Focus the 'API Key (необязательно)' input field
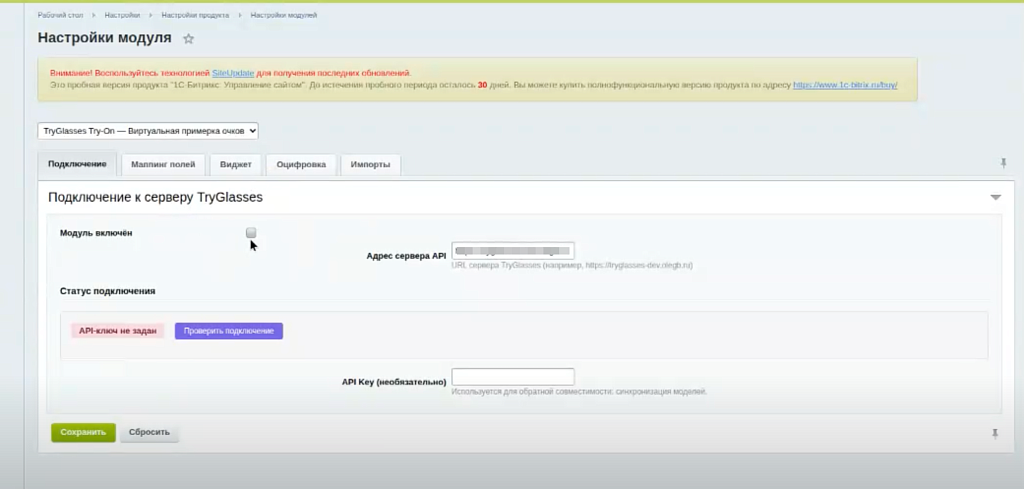 click(513, 377)
